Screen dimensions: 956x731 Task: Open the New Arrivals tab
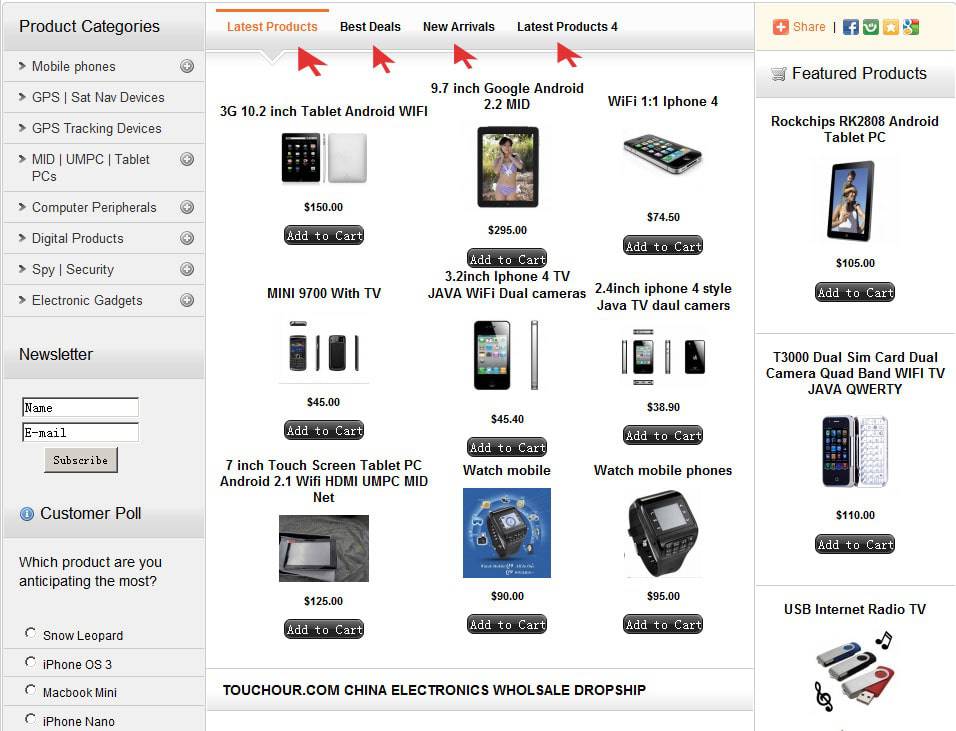click(x=458, y=26)
